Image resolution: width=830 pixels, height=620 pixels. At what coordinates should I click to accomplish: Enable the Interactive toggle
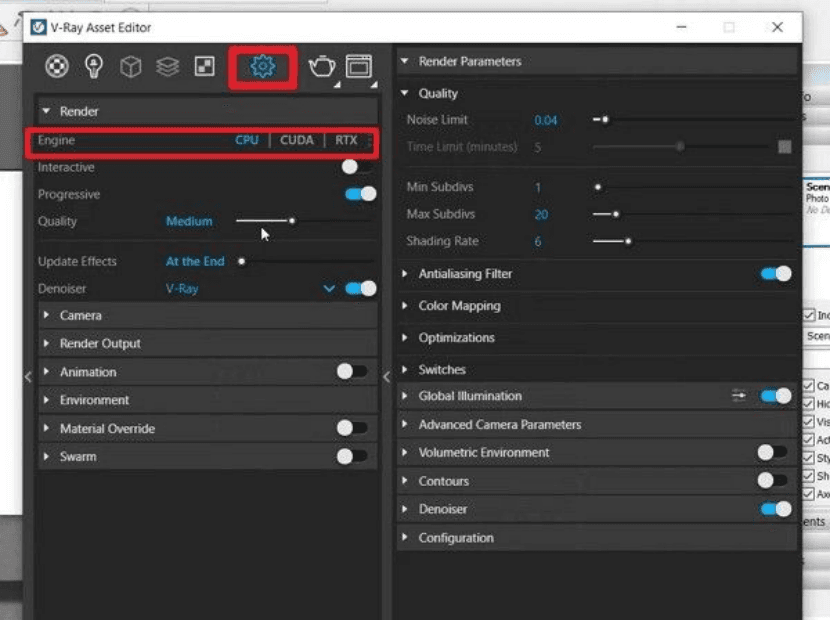(x=357, y=167)
